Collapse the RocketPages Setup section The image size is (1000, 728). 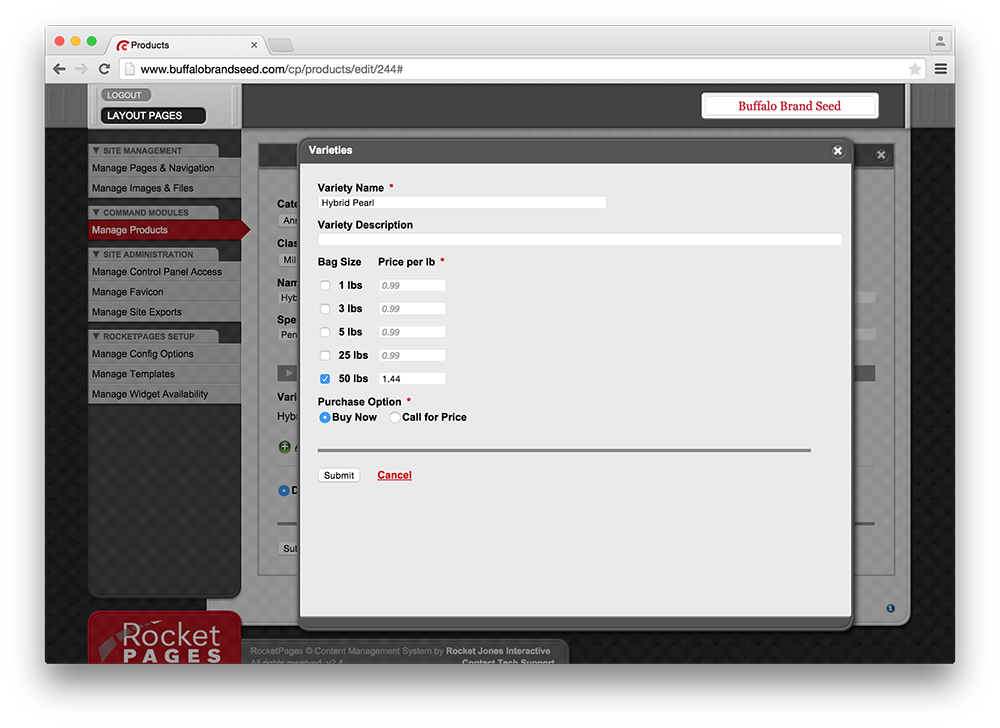[x=96, y=337]
